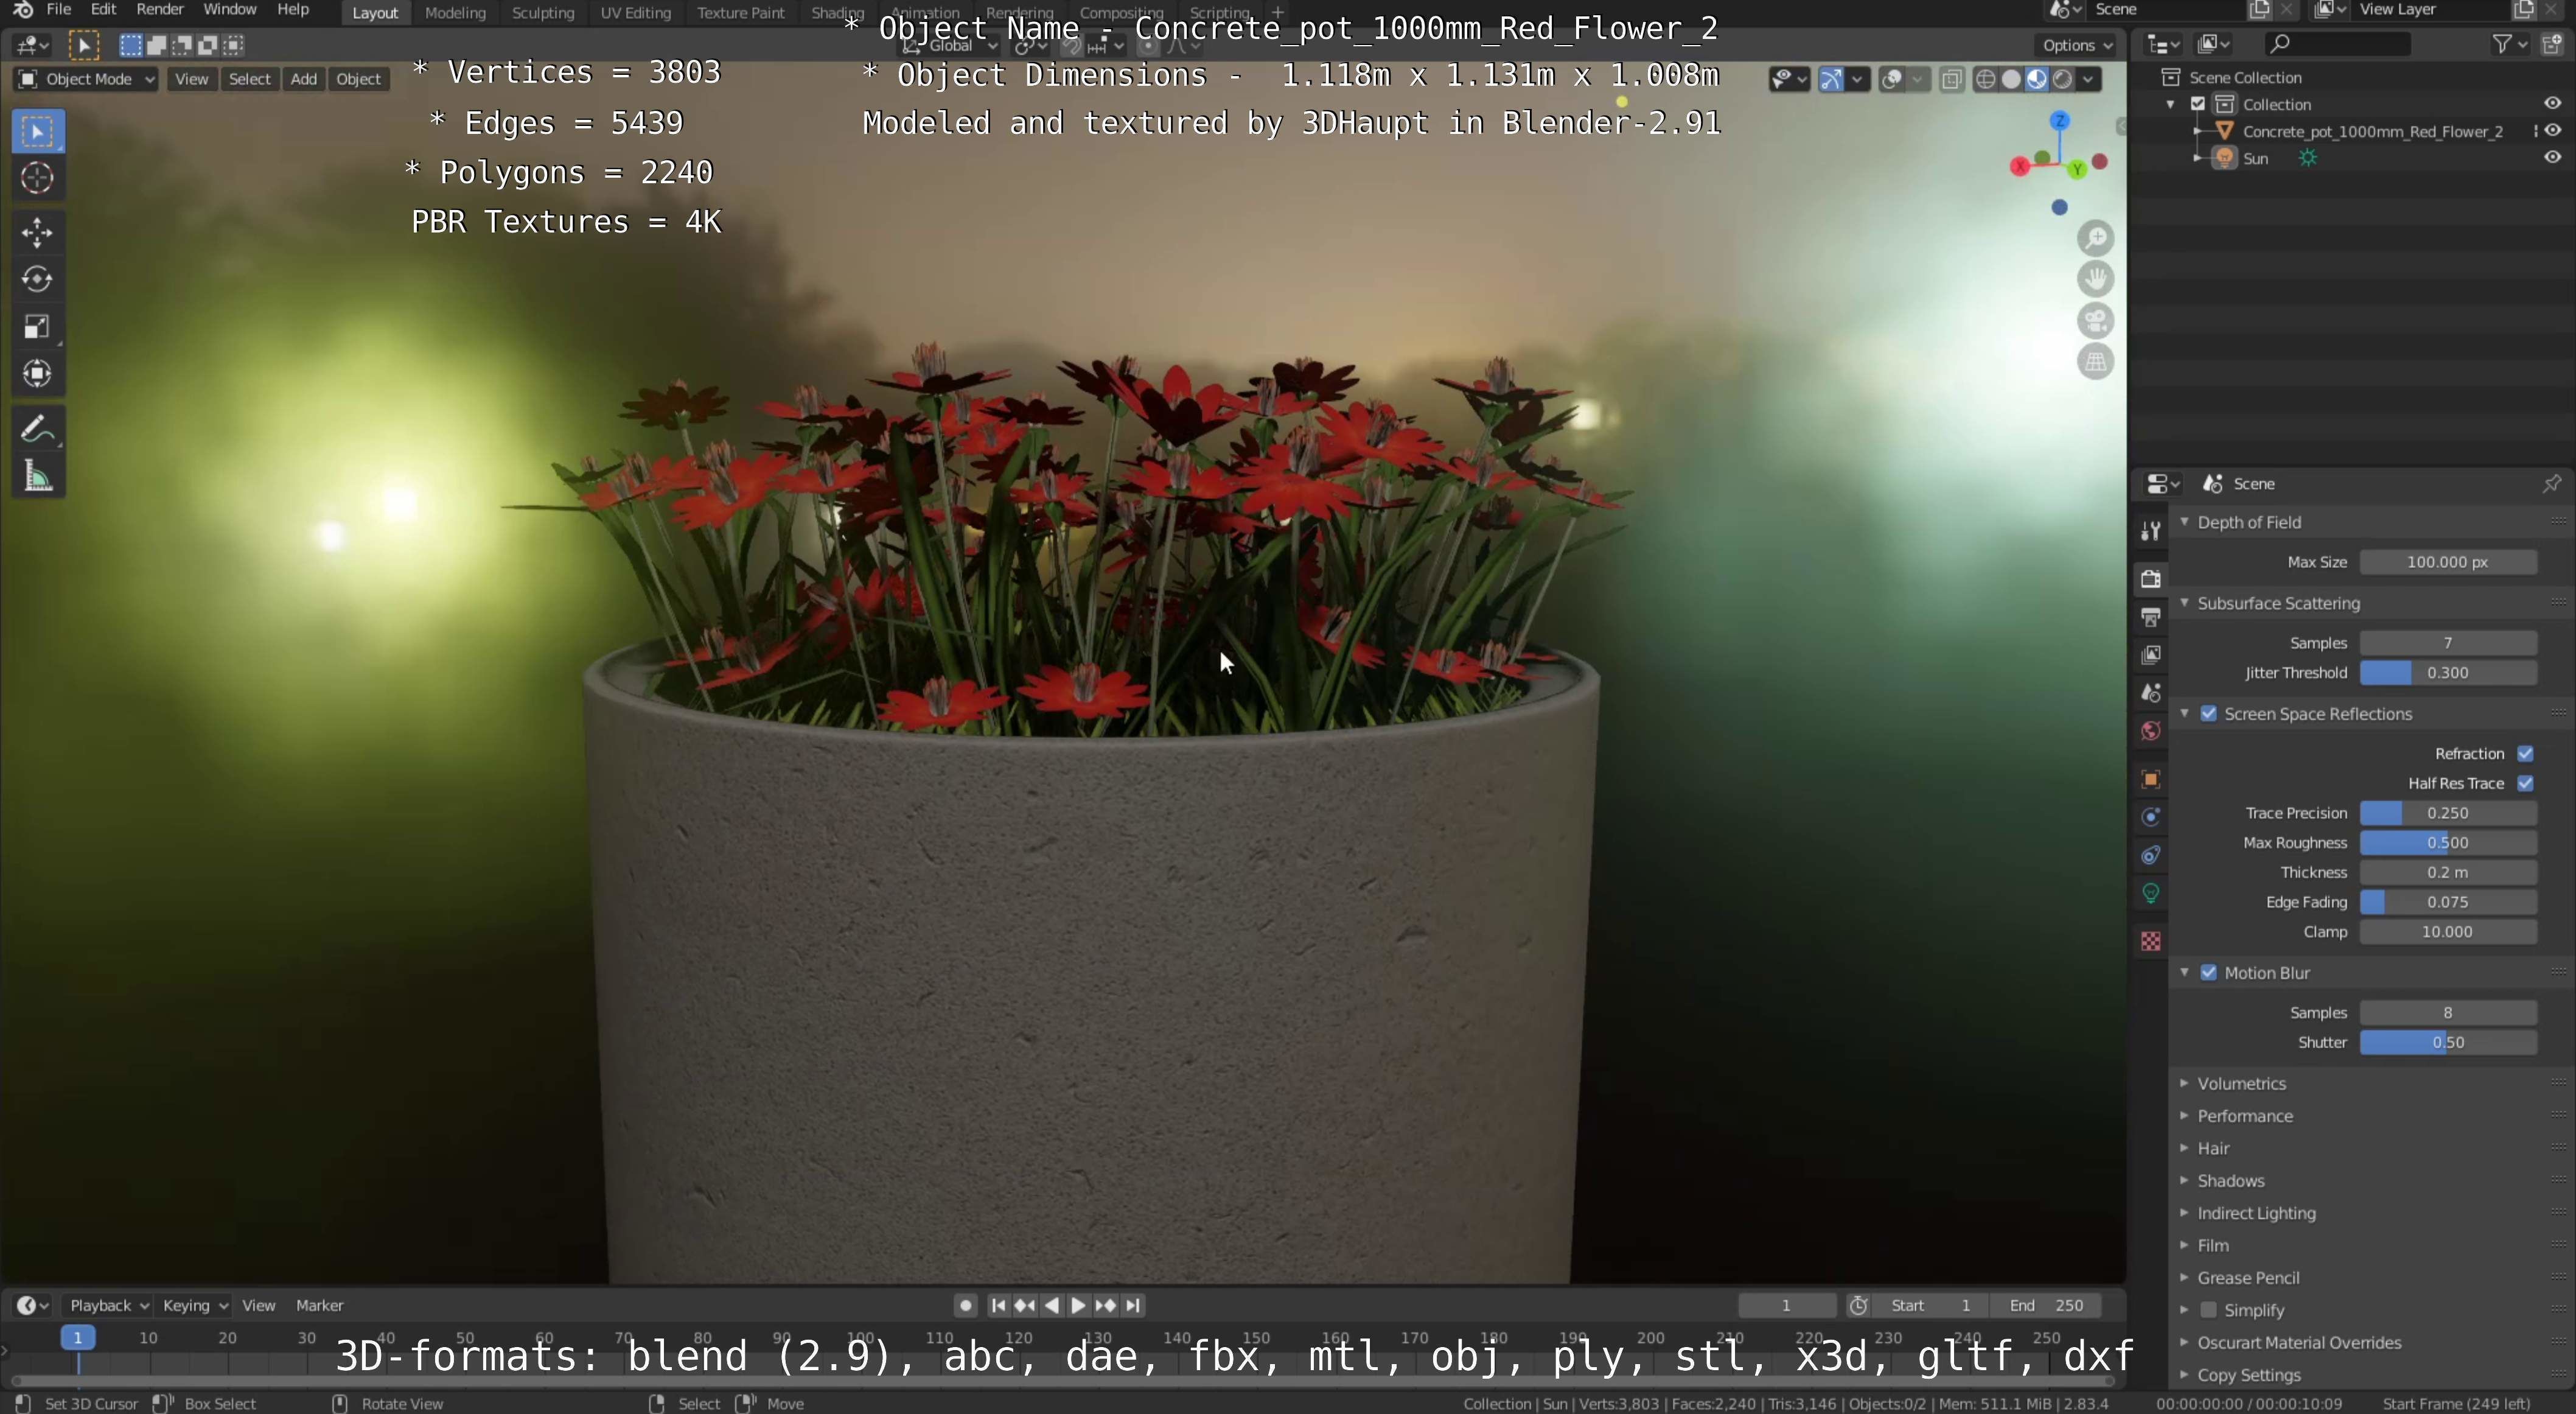Open the viewport Select menu
This screenshot has width=2576, height=1414.
249,79
